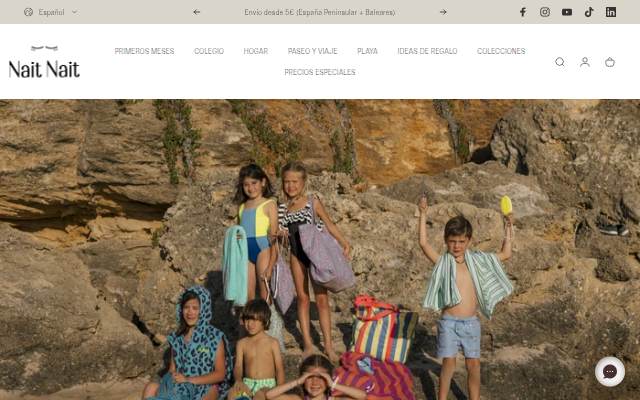Click the globe language icon

click(x=28, y=12)
